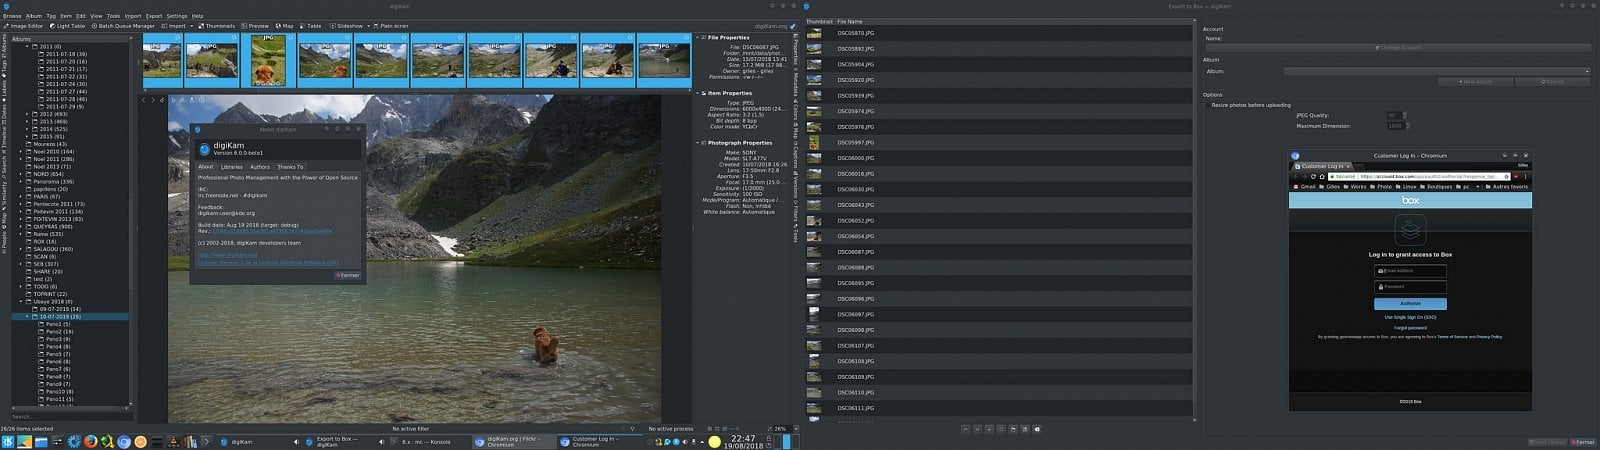1600x450 pixels.
Task: Go to next image in preview
Action: coord(154,100)
